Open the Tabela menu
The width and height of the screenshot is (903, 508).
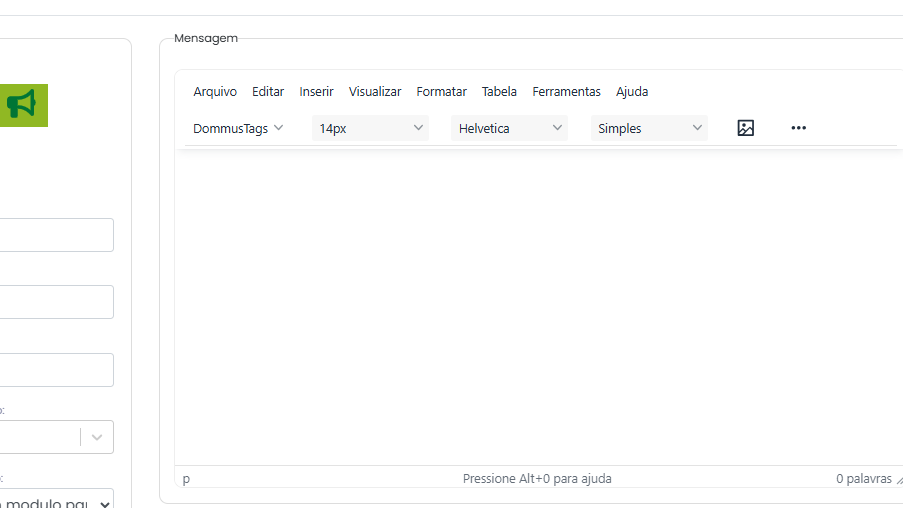(499, 91)
